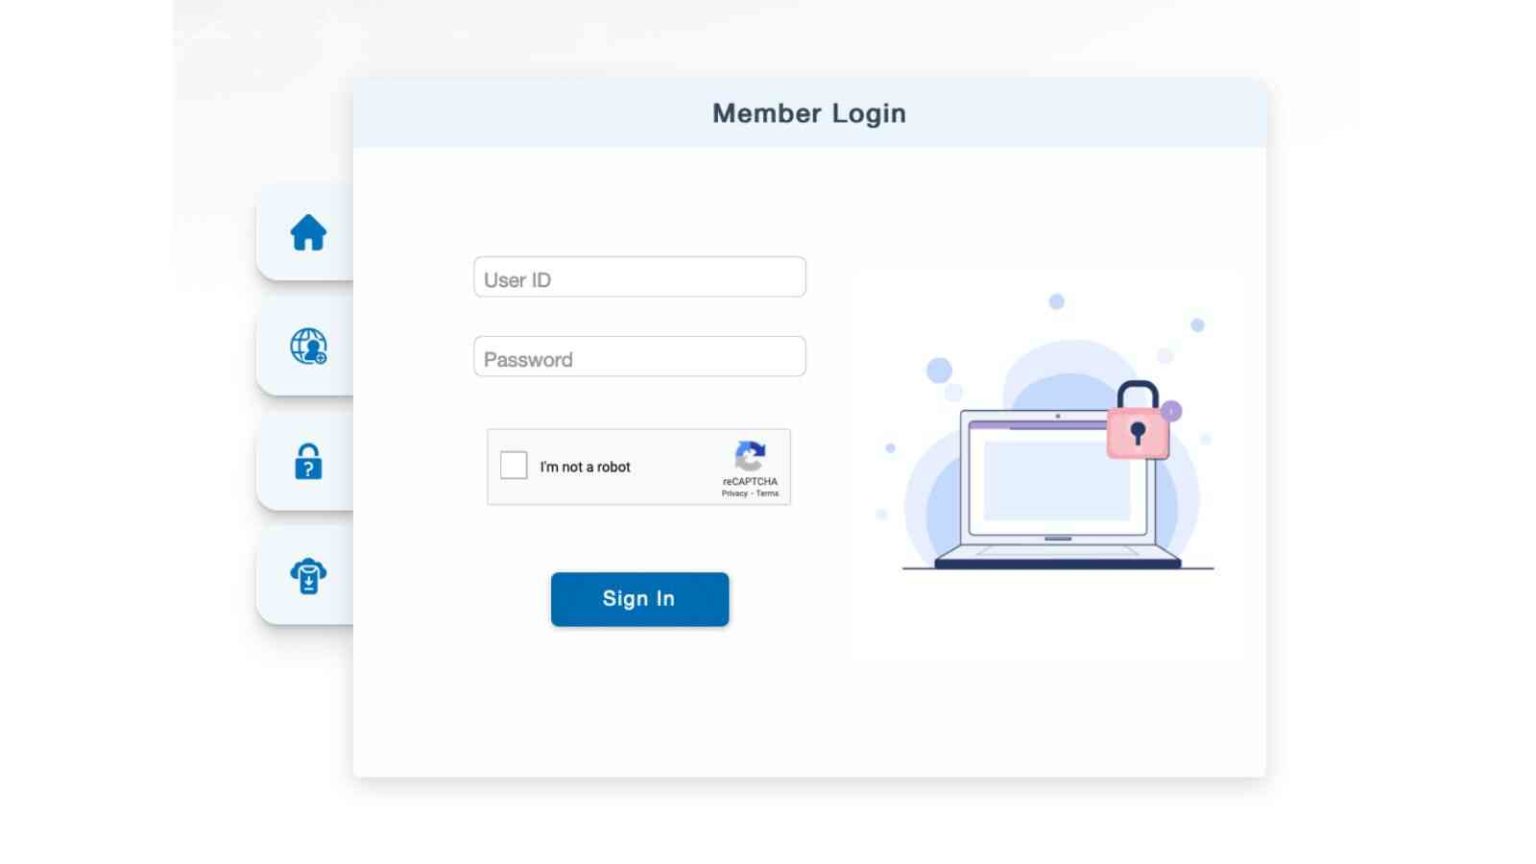Click the laptop keyboard base in illustration
The height and width of the screenshot is (864, 1536).
pyautogui.click(x=1058, y=556)
